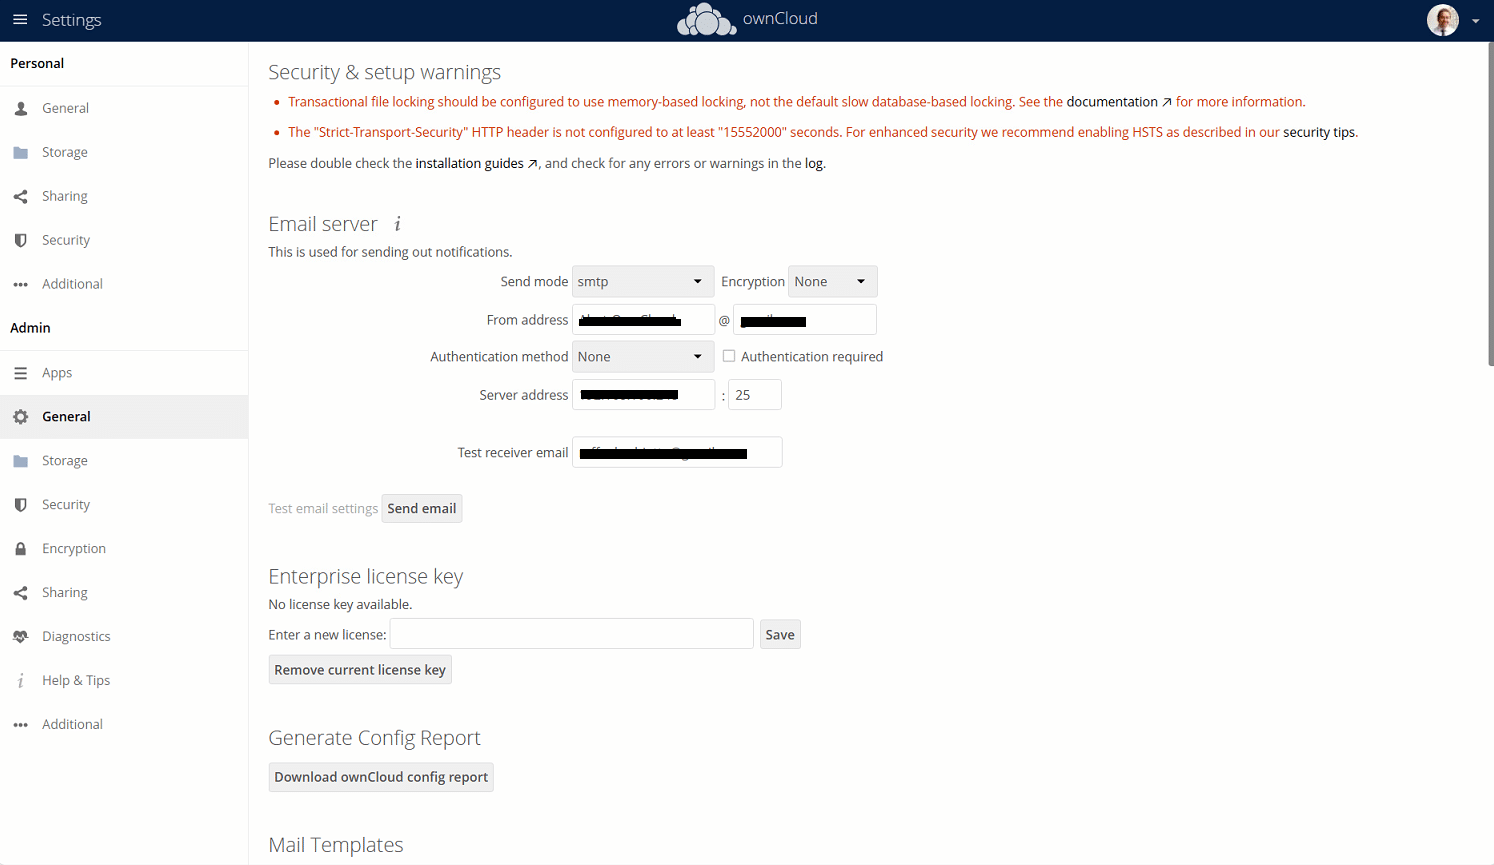Click the page vertical scrollbar

[1490, 205]
